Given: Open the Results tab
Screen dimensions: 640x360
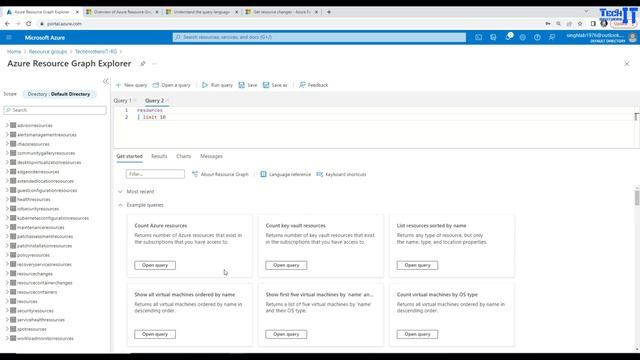Looking at the screenshot, I should click(x=159, y=156).
